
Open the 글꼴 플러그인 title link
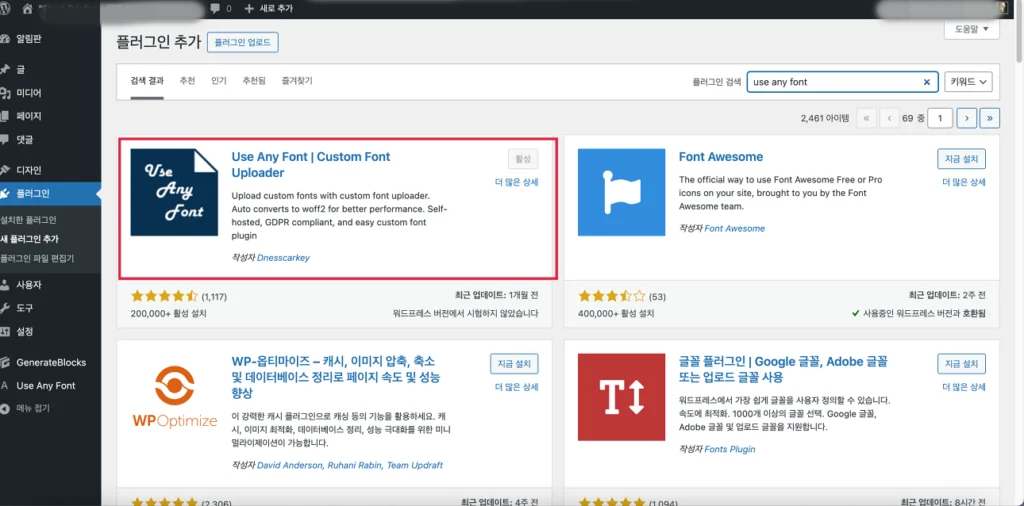coord(783,369)
